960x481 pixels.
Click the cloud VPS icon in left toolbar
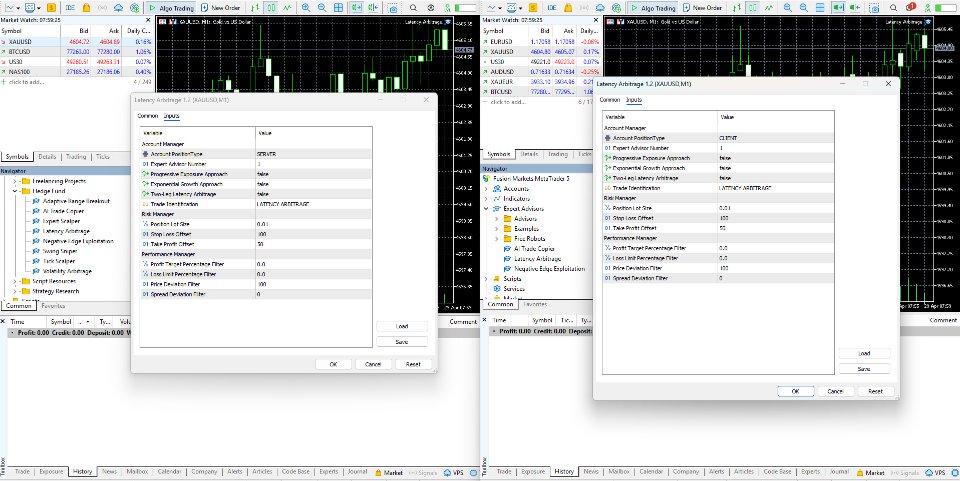click(x=118, y=8)
